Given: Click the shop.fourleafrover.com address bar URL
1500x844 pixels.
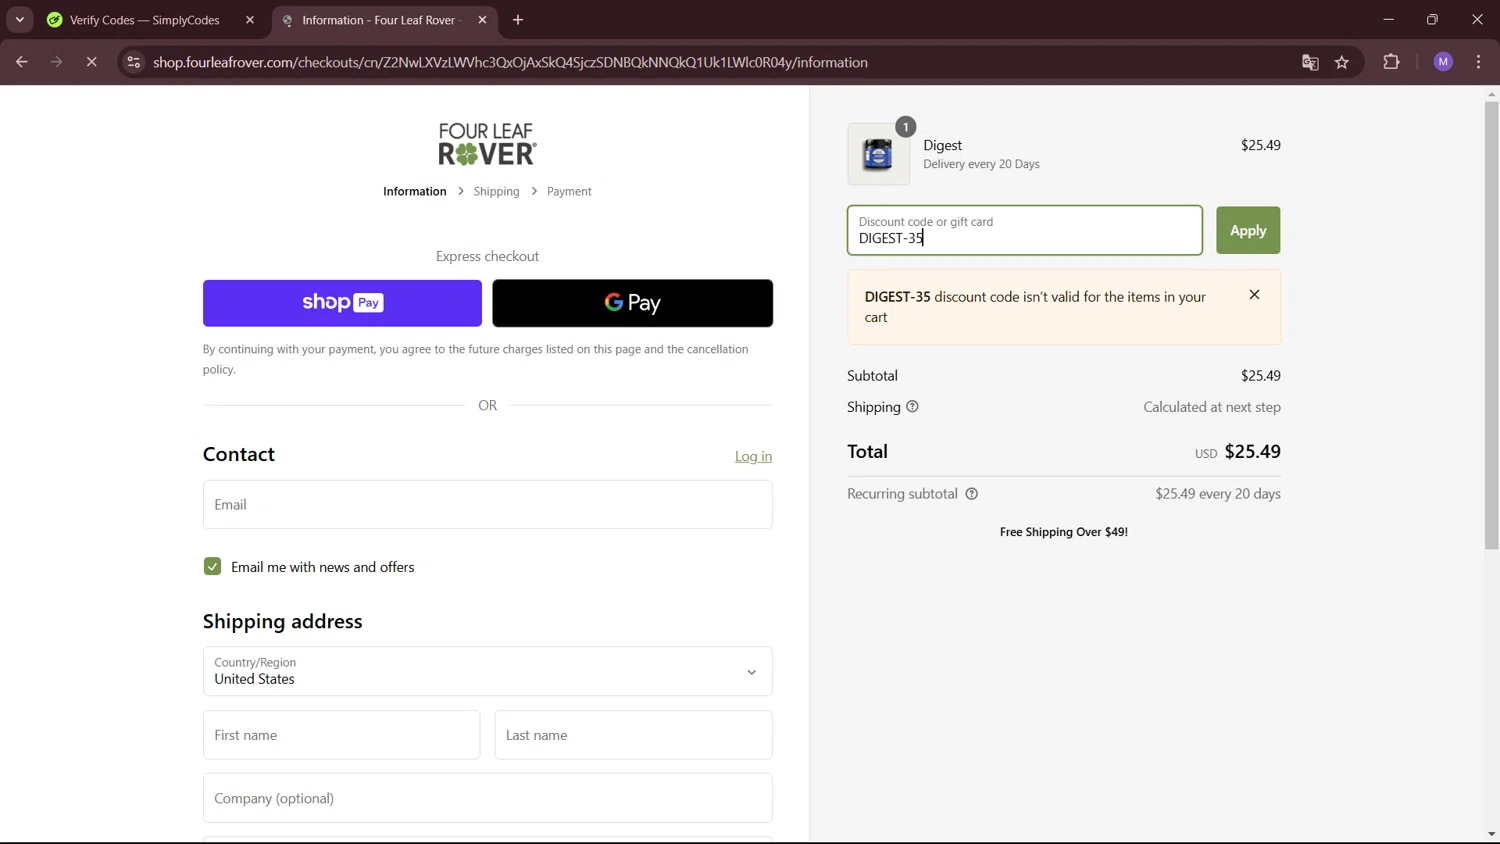Looking at the screenshot, I should 510,62.
